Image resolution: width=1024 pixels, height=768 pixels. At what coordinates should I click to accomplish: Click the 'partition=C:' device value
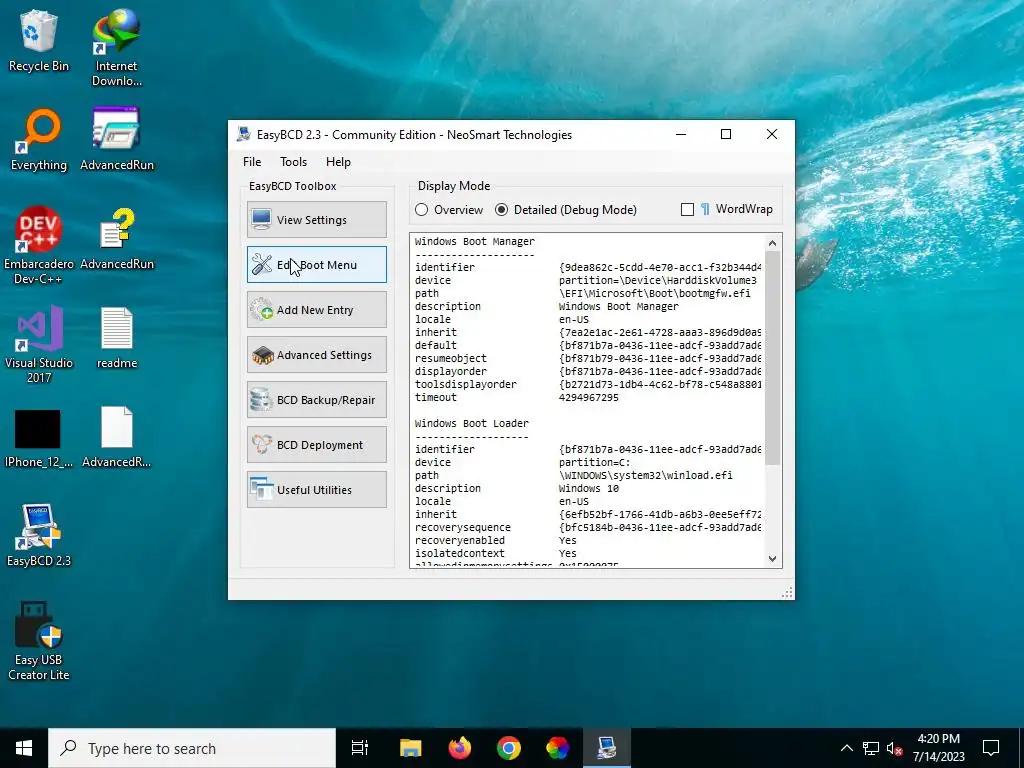pos(594,462)
